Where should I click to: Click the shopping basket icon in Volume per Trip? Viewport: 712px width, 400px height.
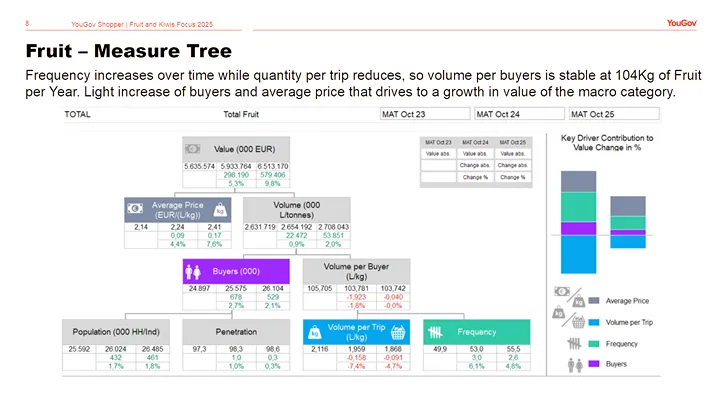click(400, 332)
